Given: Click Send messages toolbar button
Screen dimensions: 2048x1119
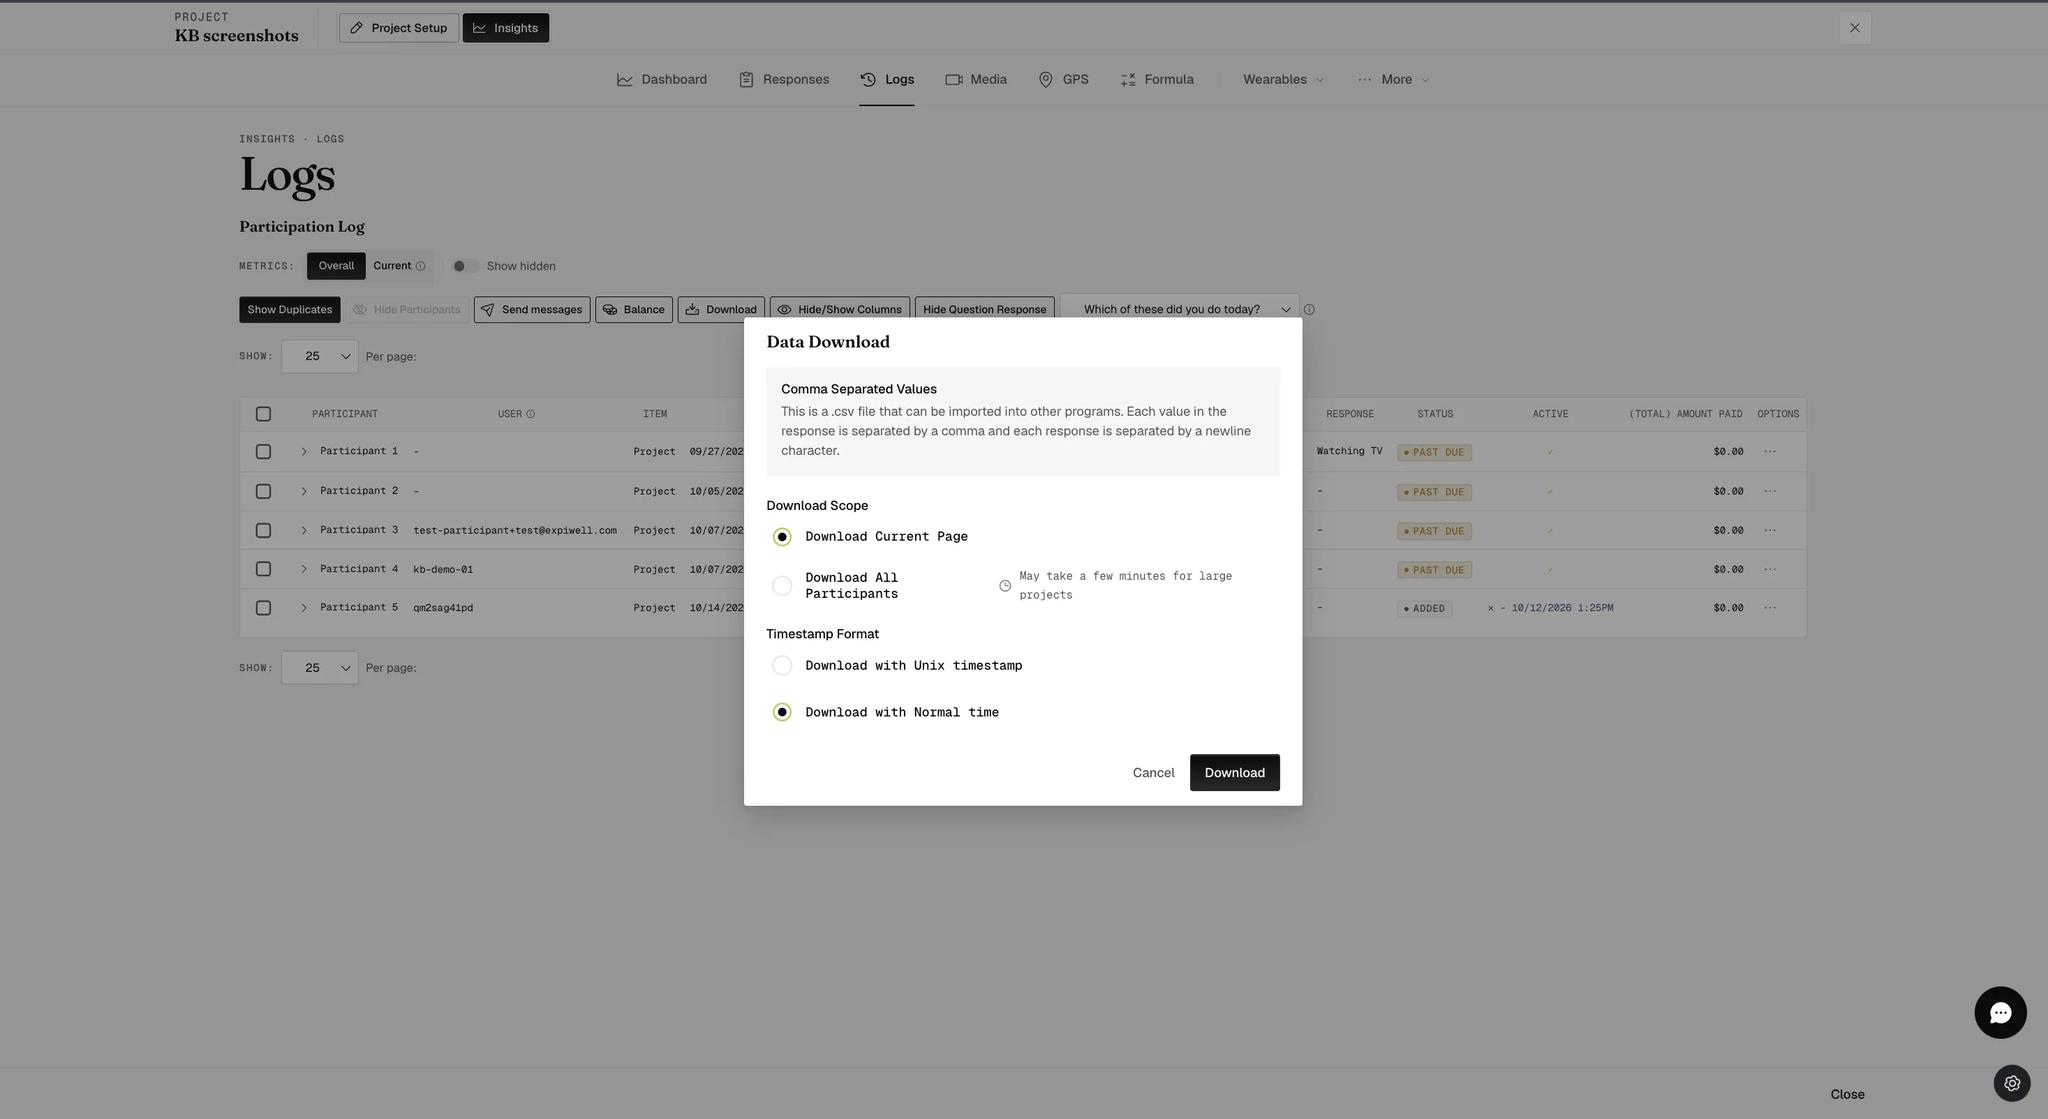Looking at the screenshot, I should pos(532,310).
